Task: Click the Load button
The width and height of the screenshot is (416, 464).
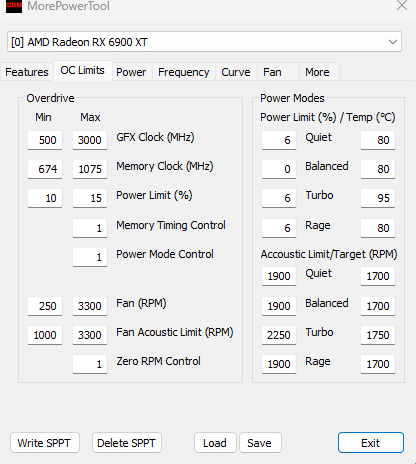Action: point(215,443)
